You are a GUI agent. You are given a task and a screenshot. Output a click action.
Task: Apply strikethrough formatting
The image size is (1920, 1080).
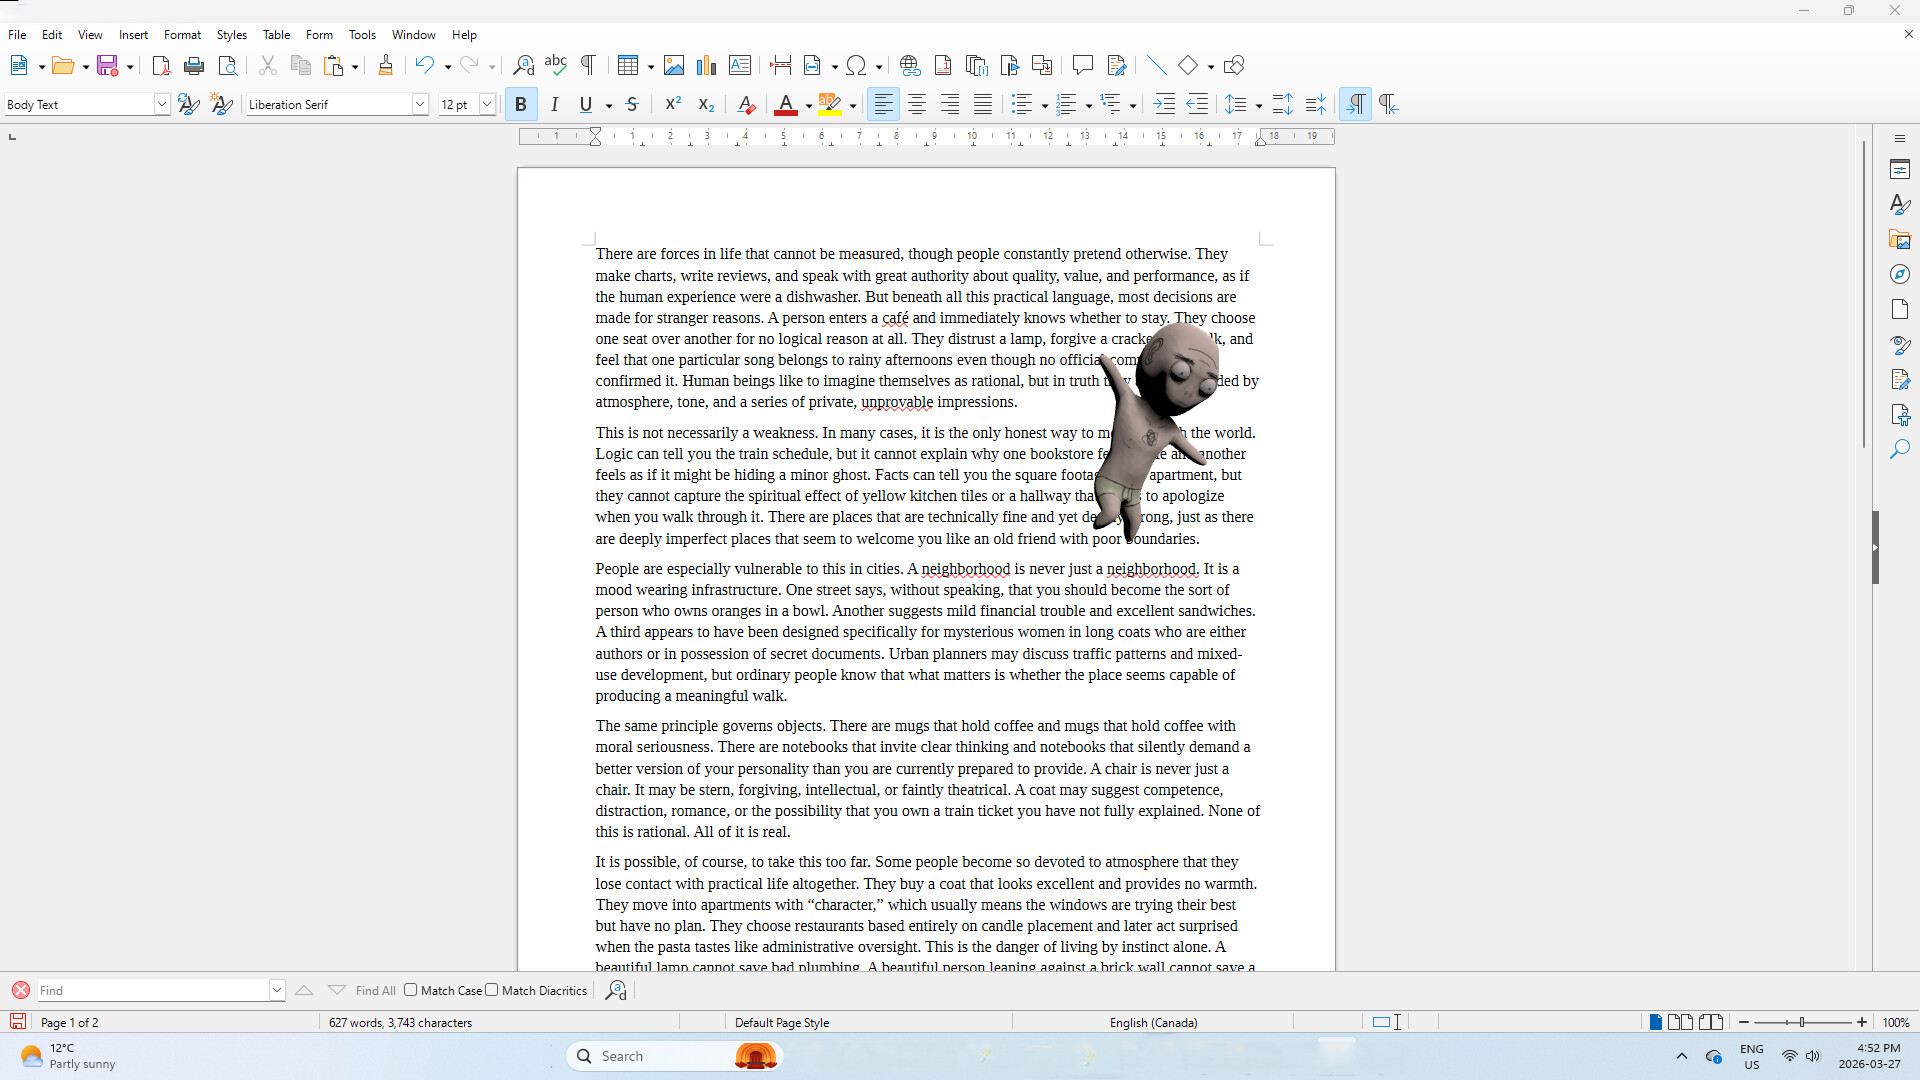pyautogui.click(x=632, y=104)
